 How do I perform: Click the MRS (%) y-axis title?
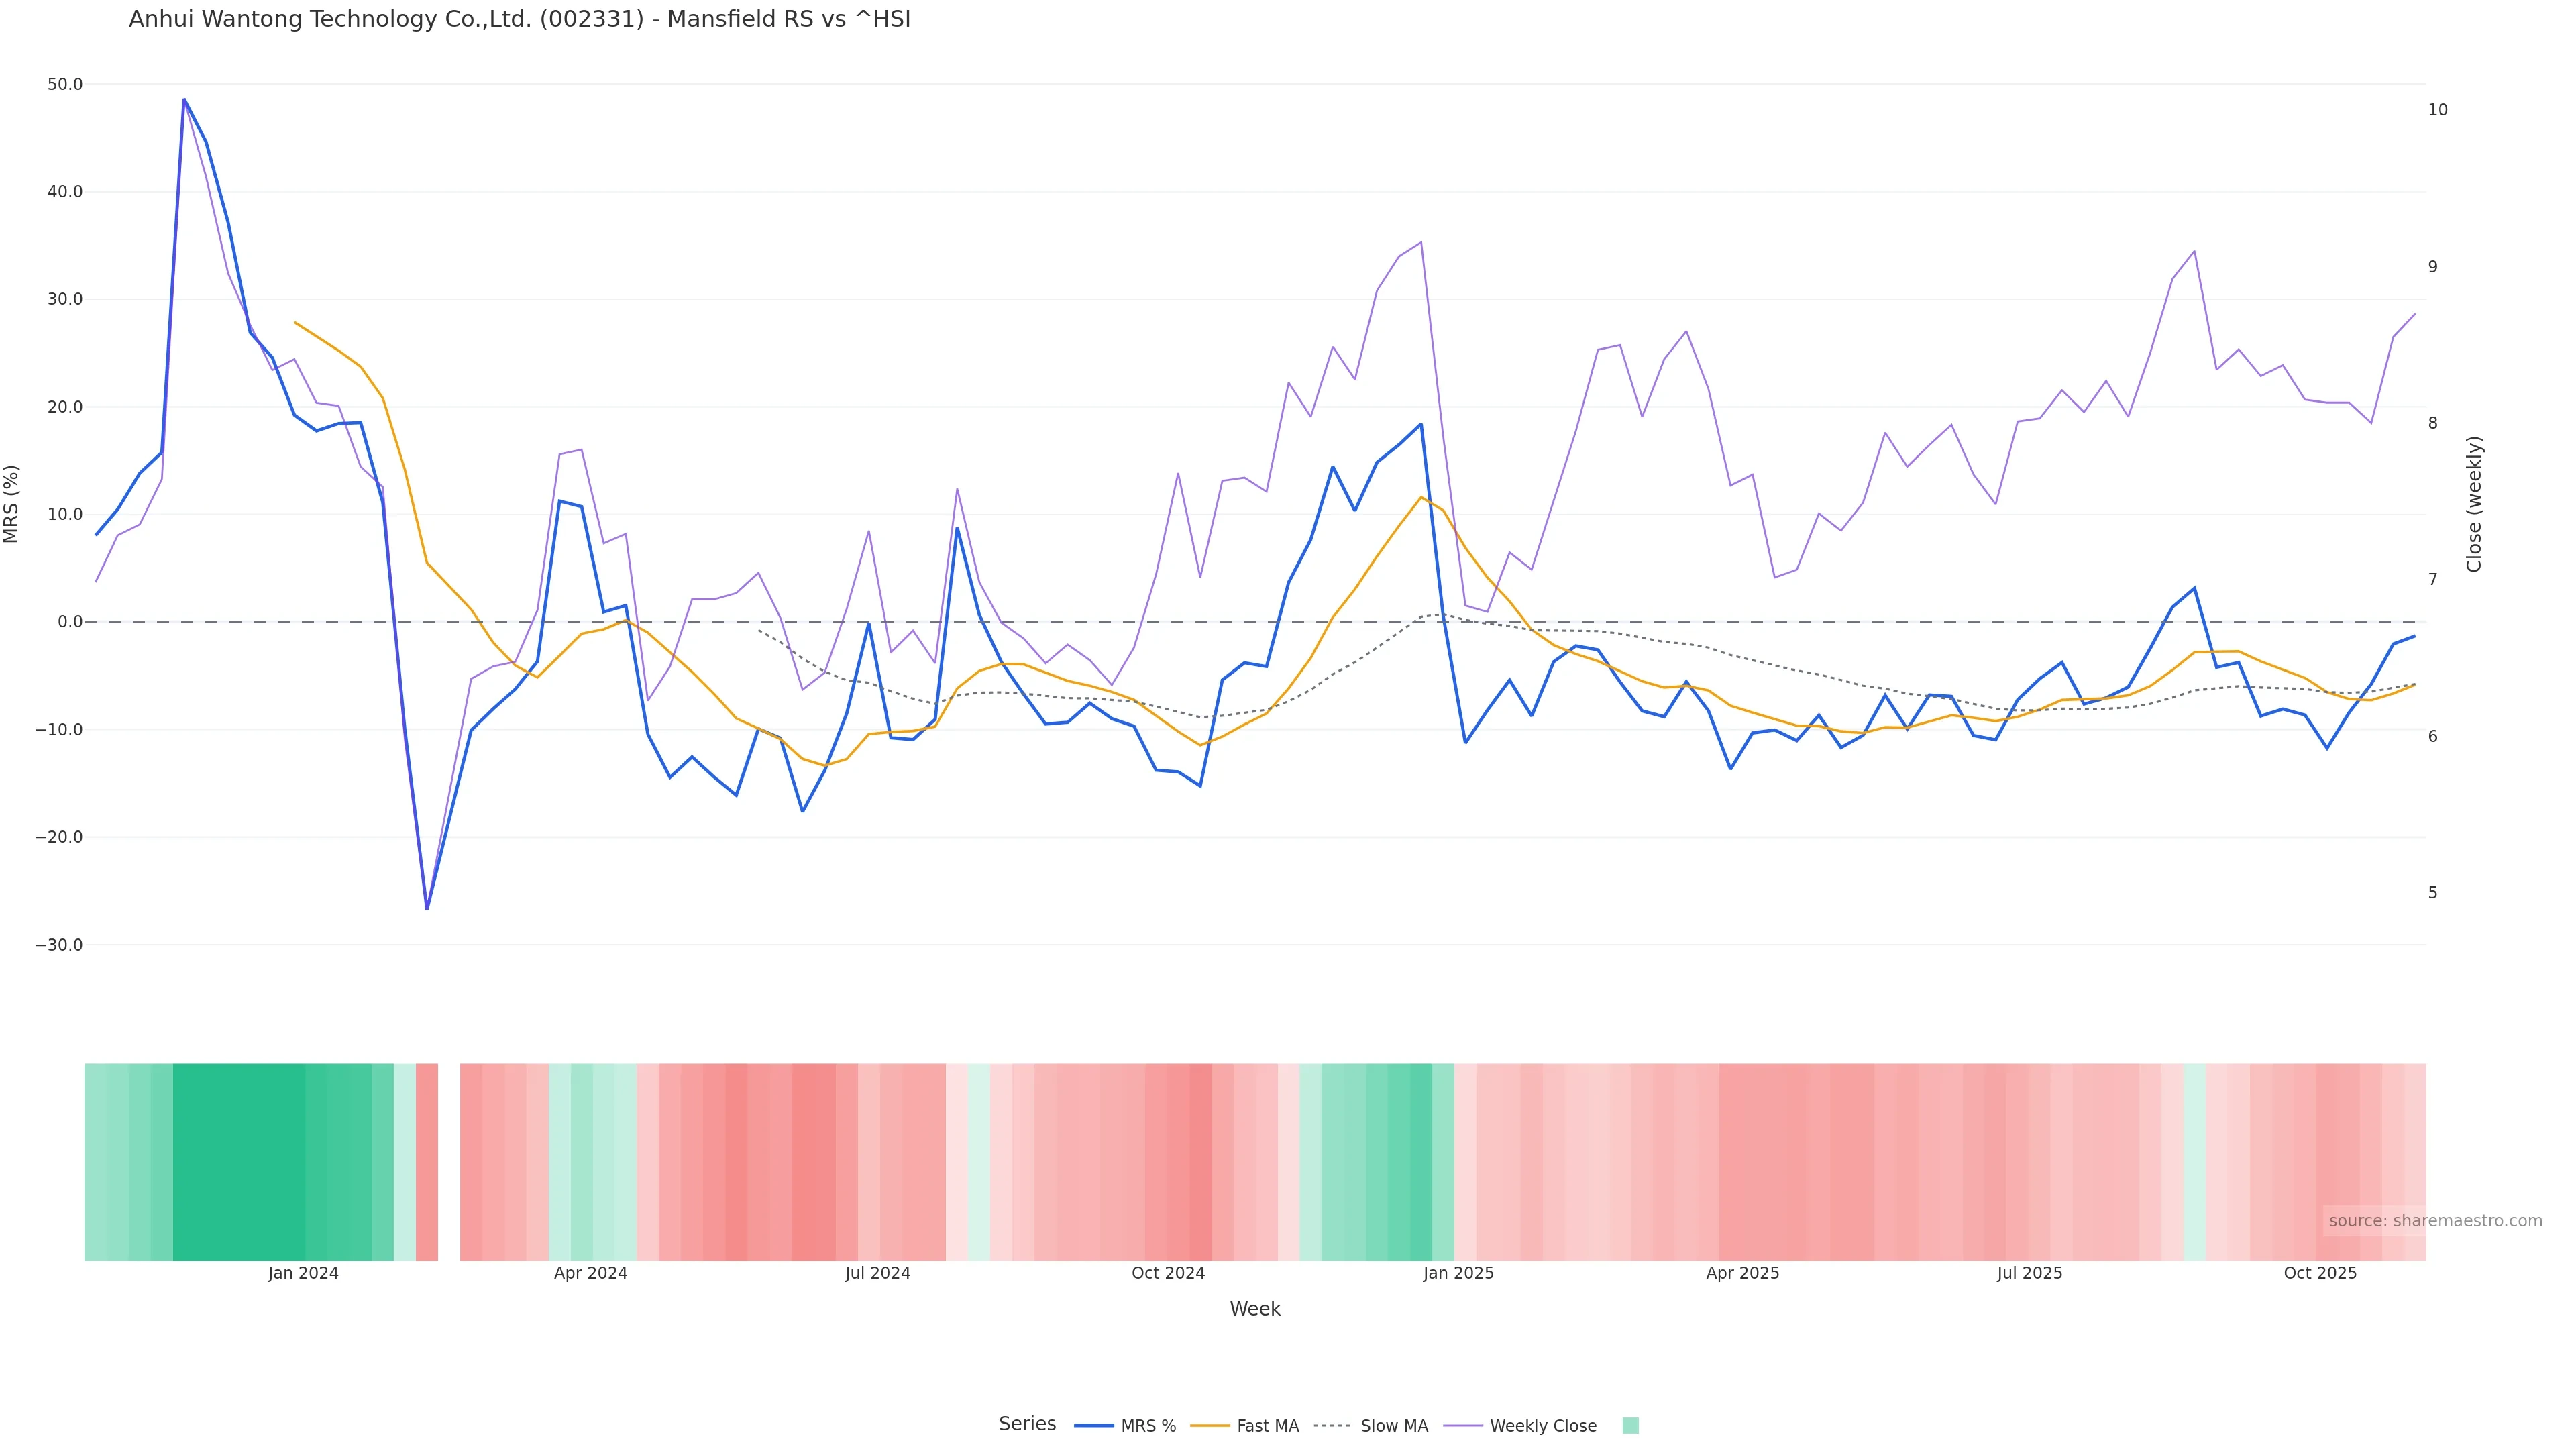click(x=12, y=504)
